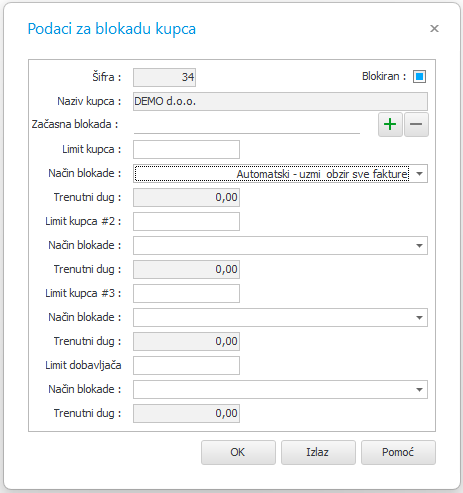The height and width of the screenshot is (493, 463).
Task: Open the first Način blokade dropdown arrow
Action: tap(420, 174)
